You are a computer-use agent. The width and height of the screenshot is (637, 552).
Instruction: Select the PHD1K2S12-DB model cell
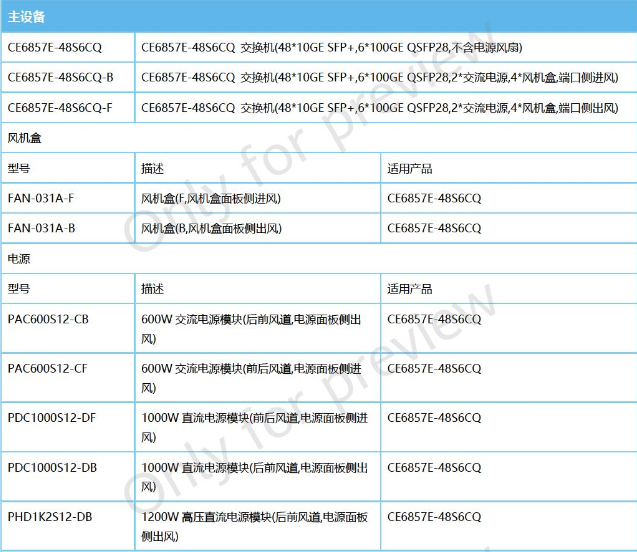[x=50, y=516]
